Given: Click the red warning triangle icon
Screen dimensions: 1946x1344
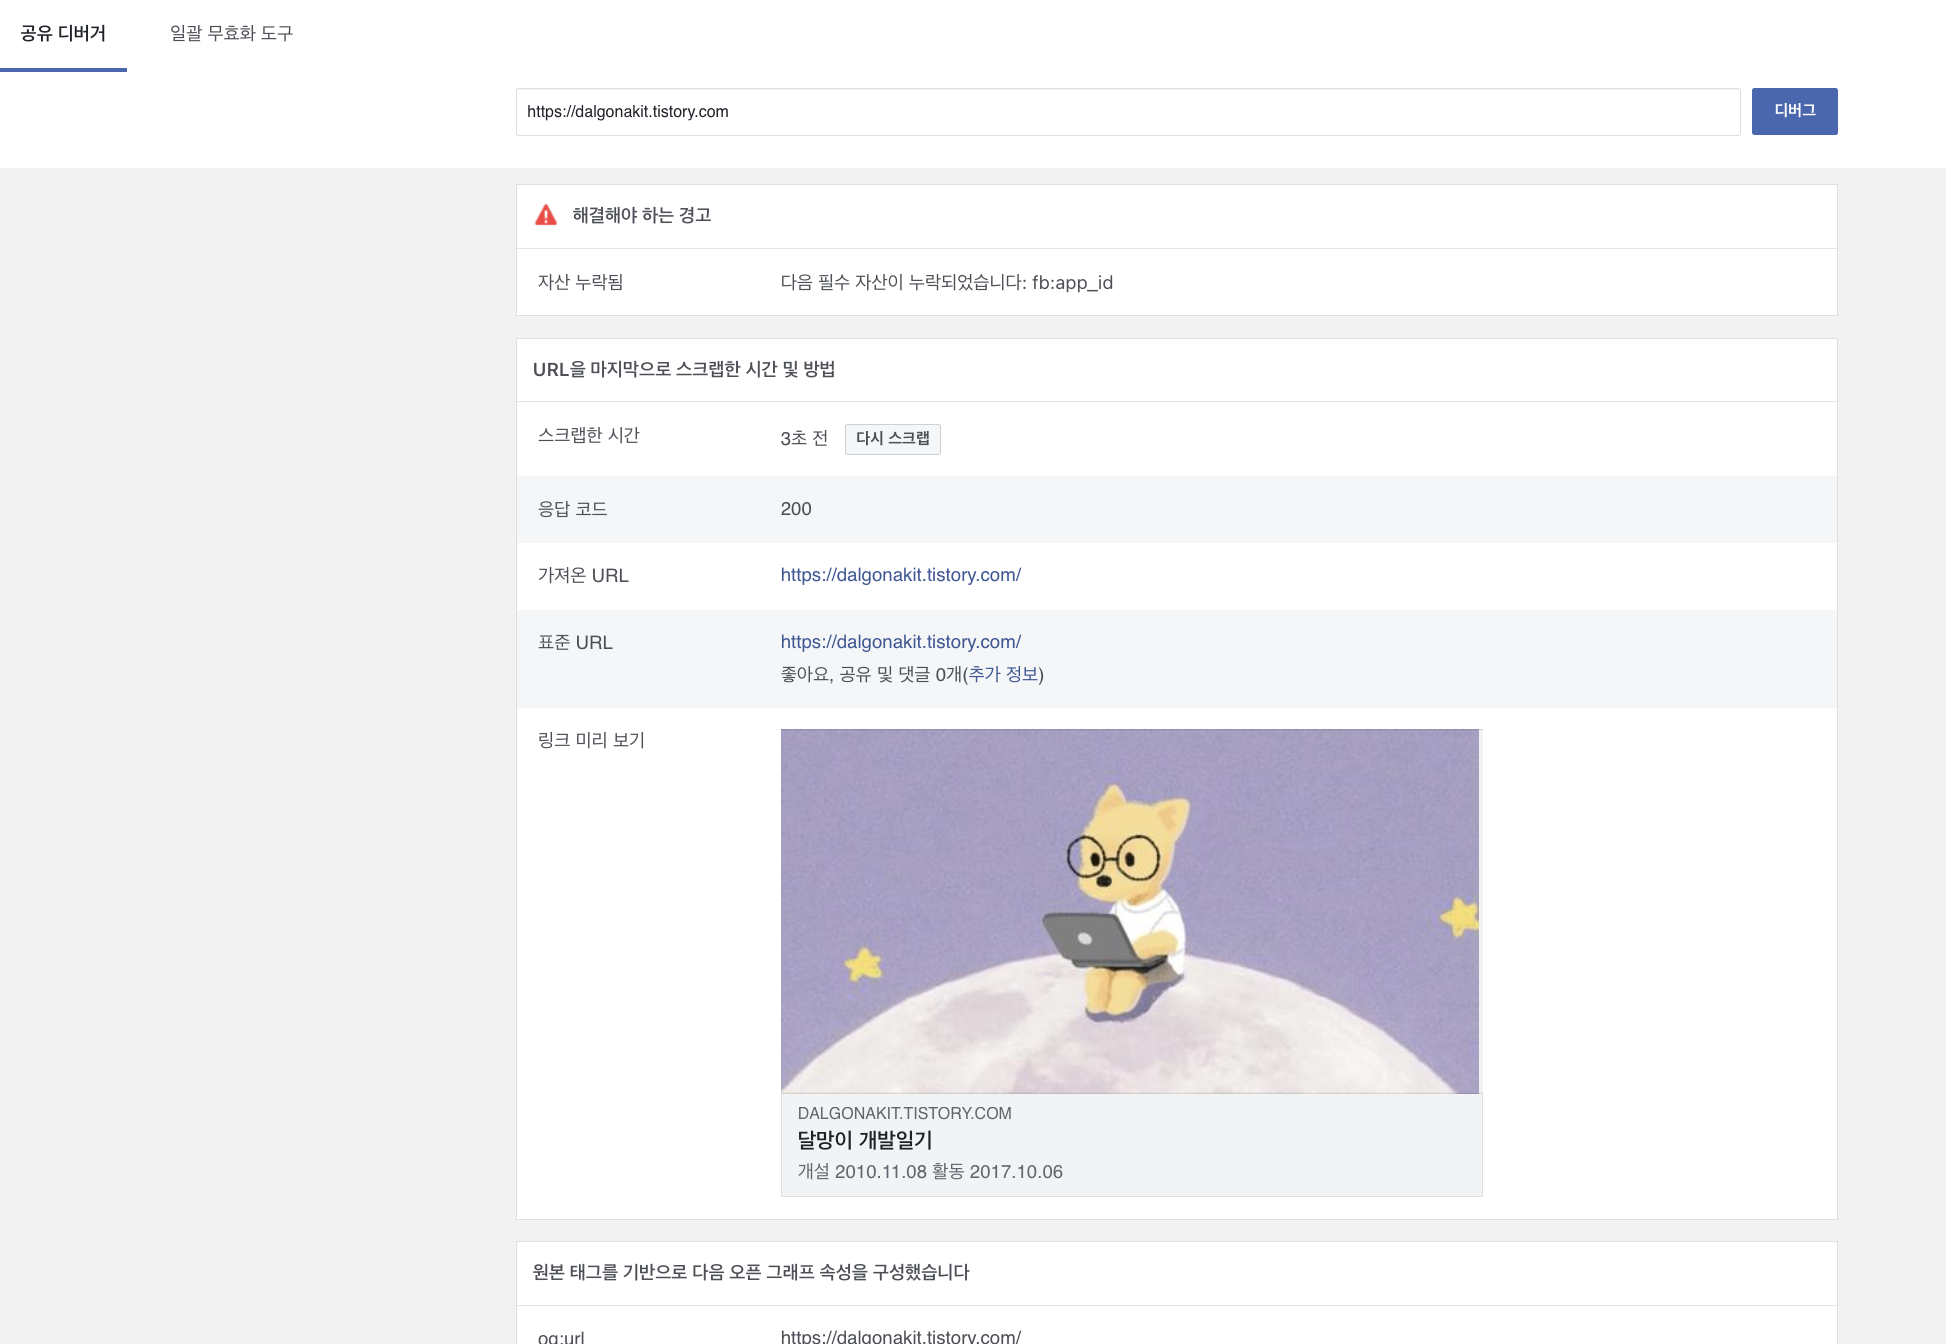Looking at the screenshot, I should click(x=546, y=215).
